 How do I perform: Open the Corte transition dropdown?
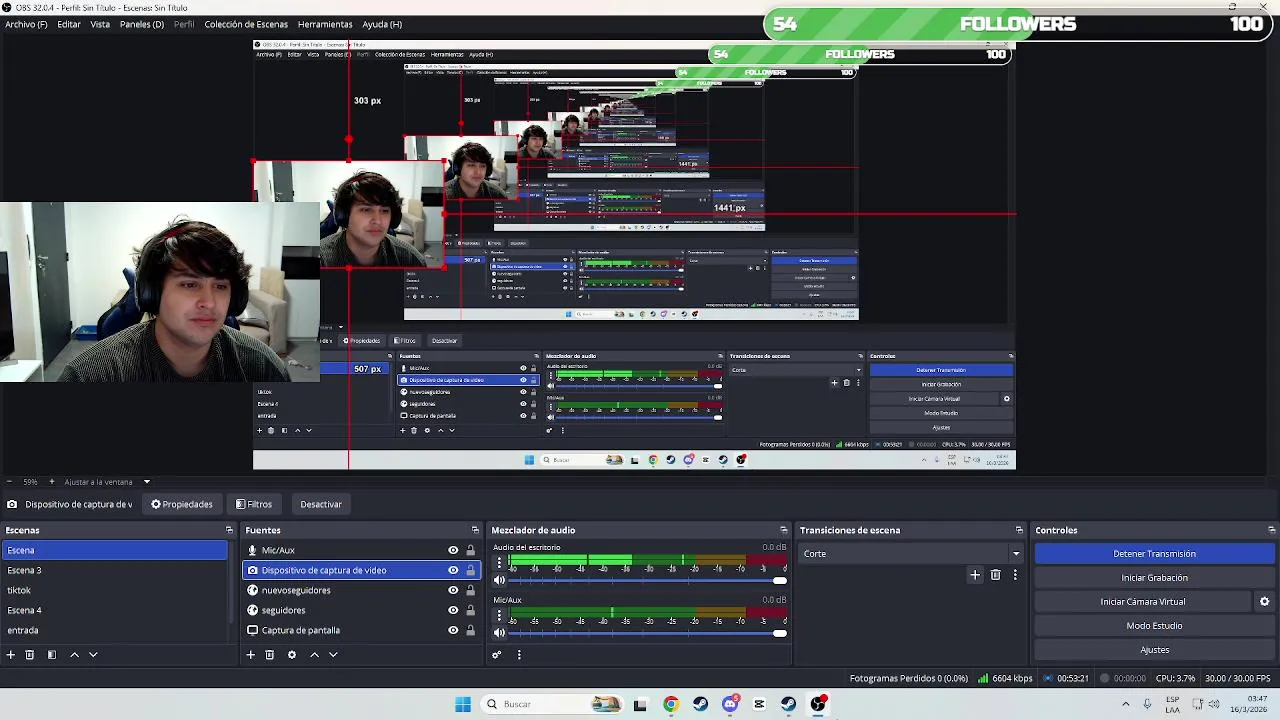[x=912, y=554]
